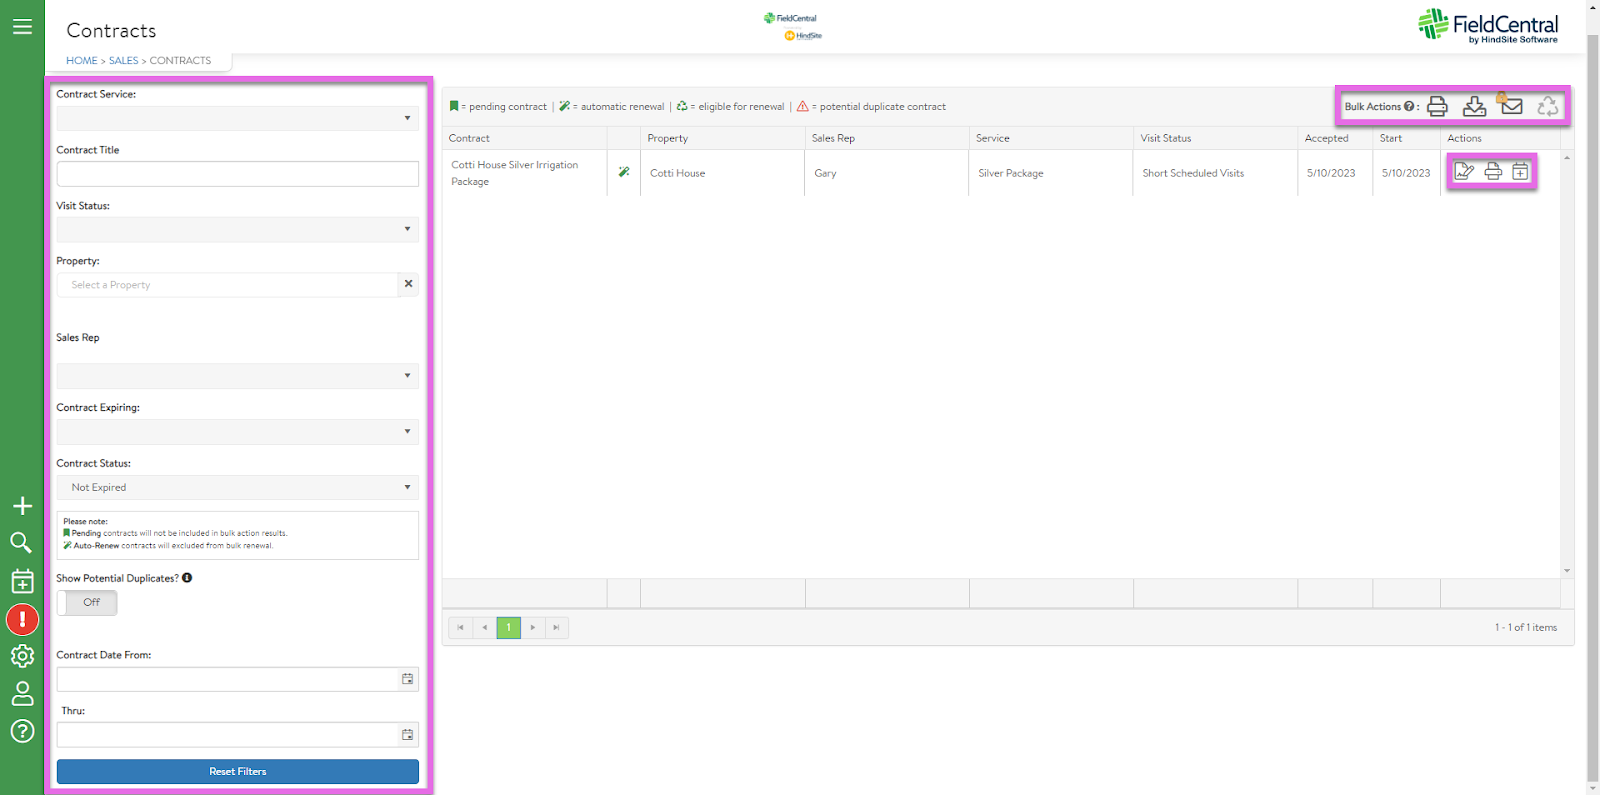
Task: Click the Contract Date From field
Action: pos(227,679)
